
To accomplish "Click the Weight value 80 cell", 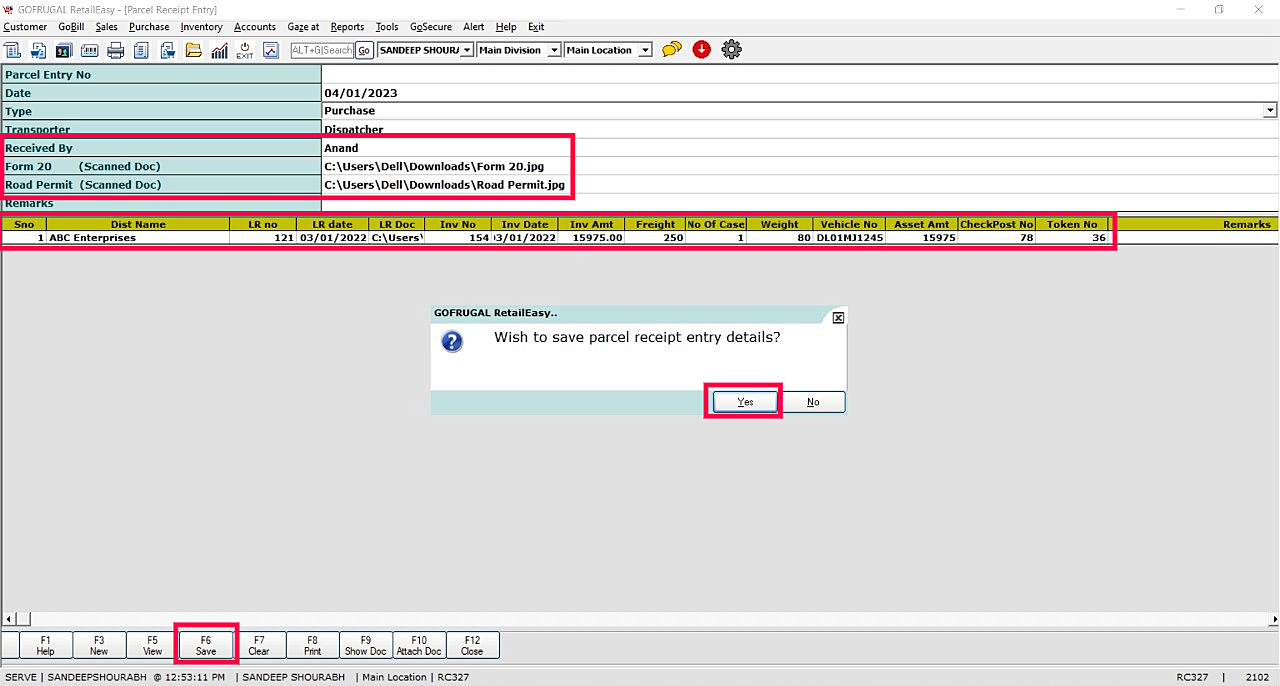I will (780, 238).
